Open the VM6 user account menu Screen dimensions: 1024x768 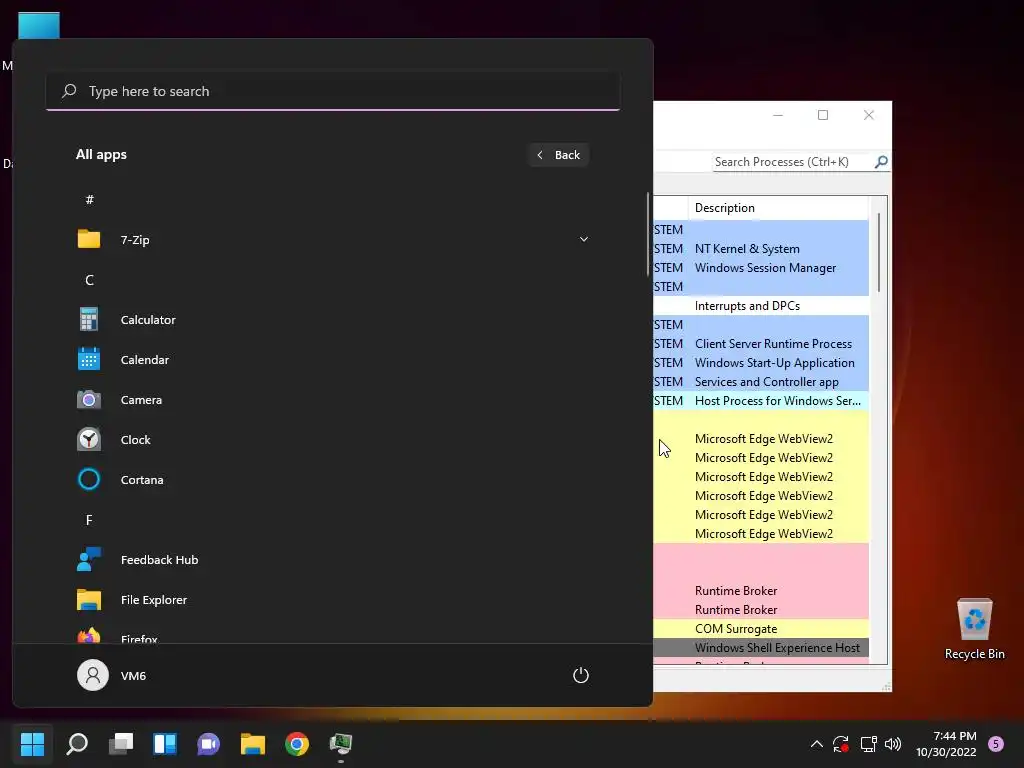pos(112,675)
